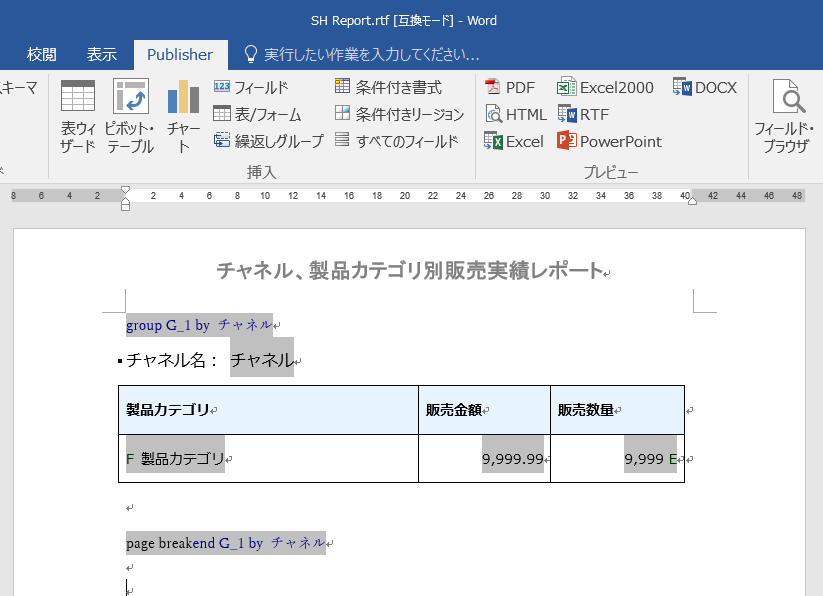Click the チャネル名： label text
823x596 pixels.
coord(172,360)
